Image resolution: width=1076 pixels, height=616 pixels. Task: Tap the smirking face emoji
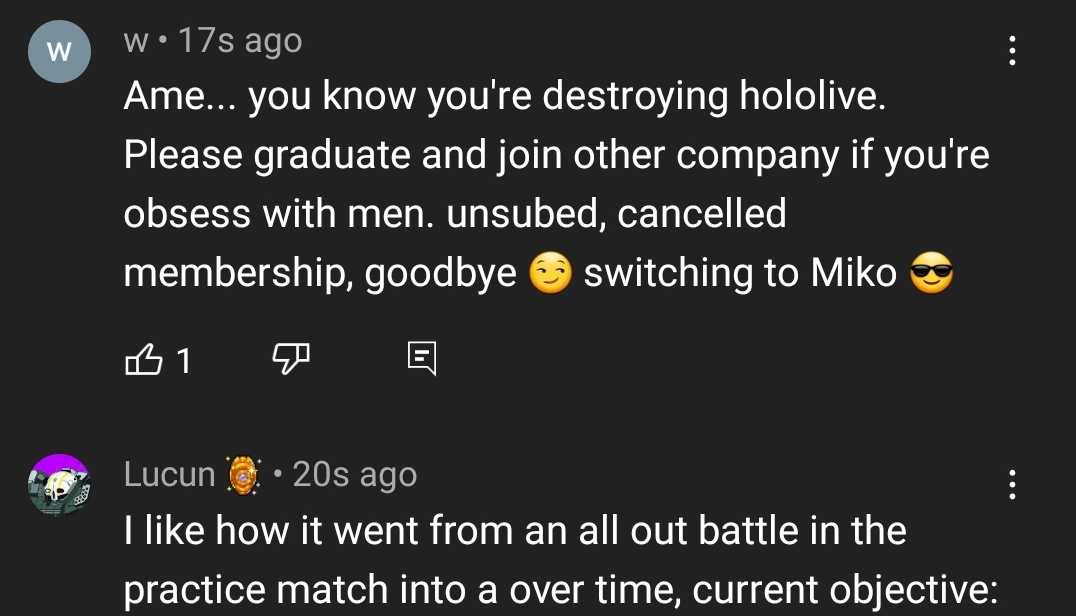[550, 272]
